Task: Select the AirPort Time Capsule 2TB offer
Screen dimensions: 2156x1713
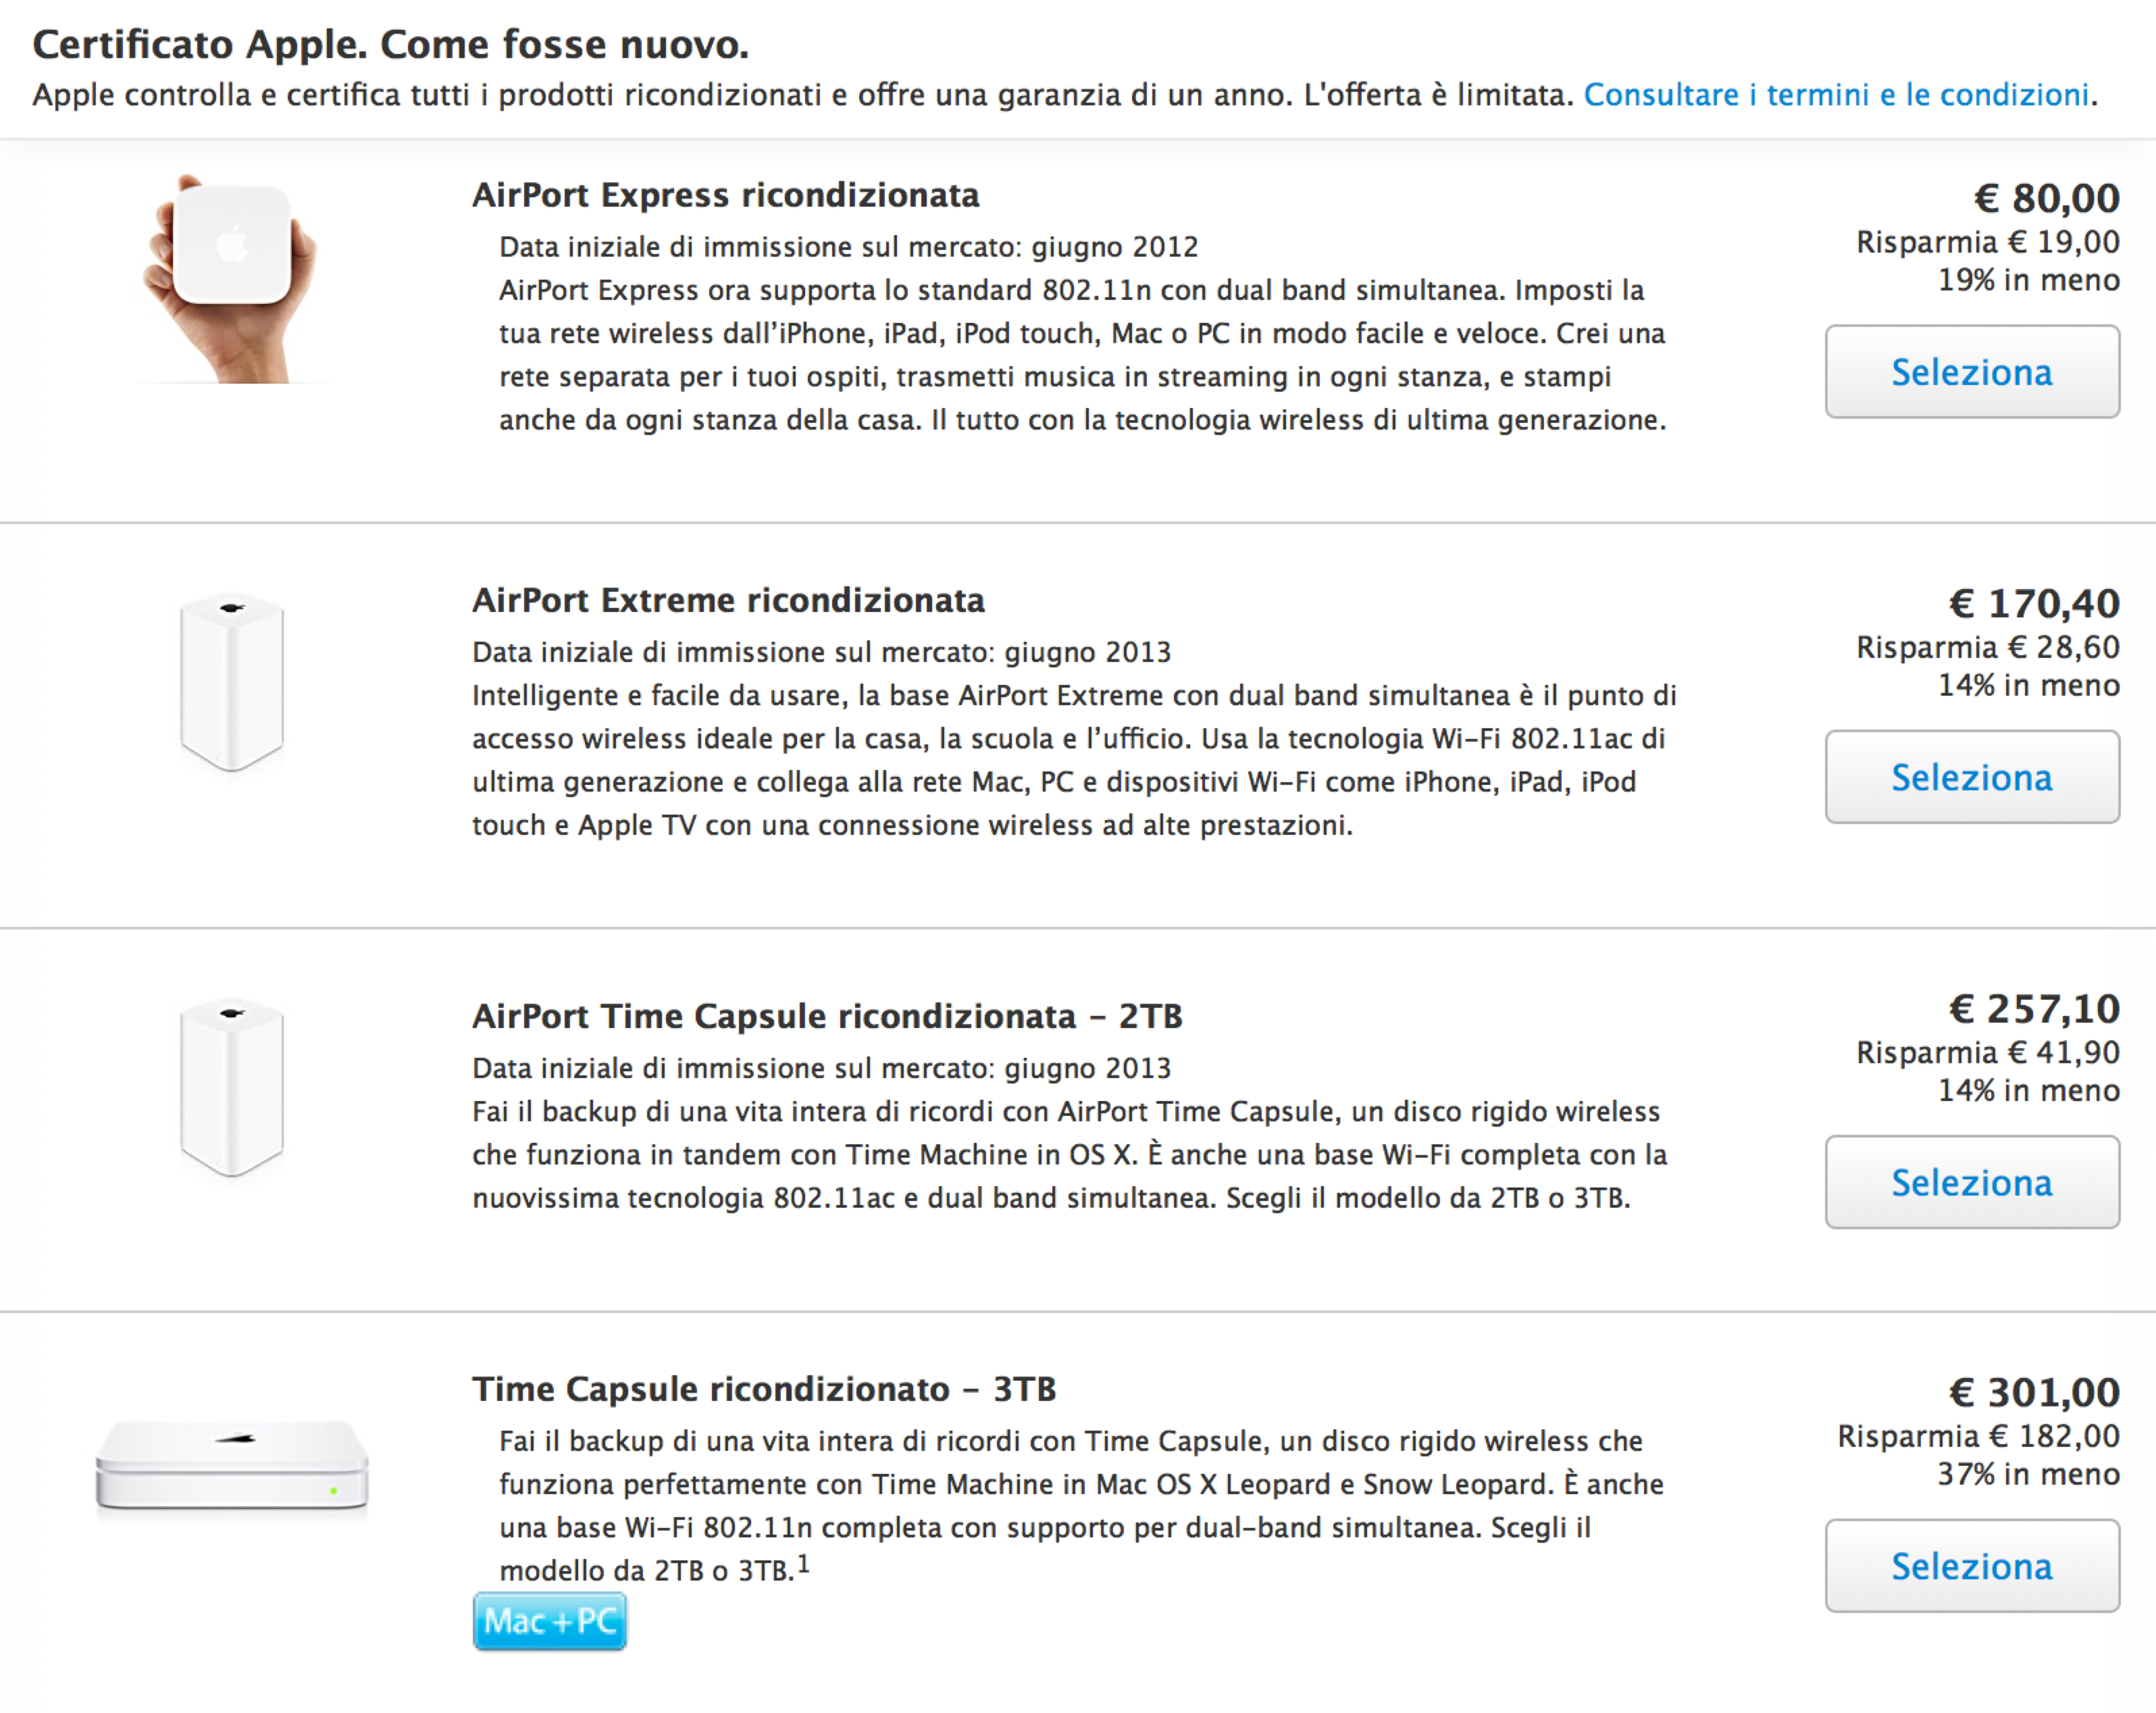Action: [1971, 1182]
